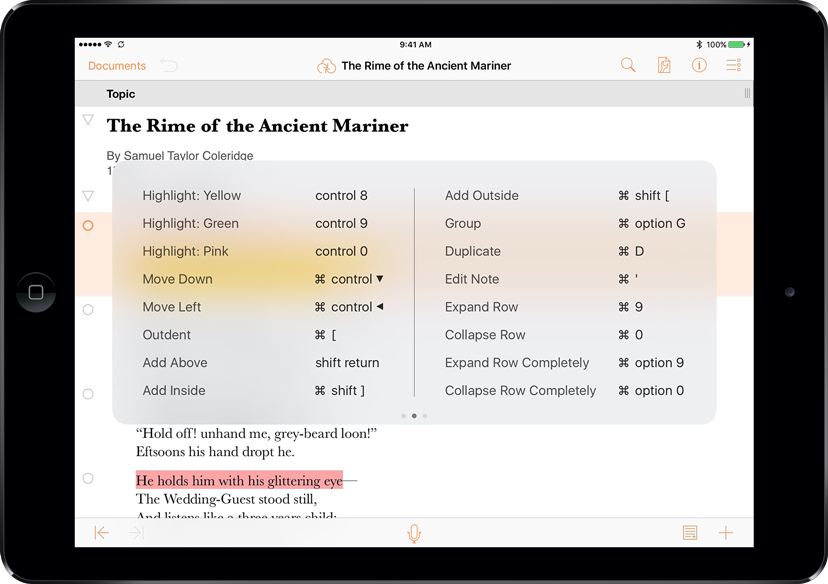Select handle of 'He holds him' row
This screenshot has height=584, width=828.
[88, 478]
